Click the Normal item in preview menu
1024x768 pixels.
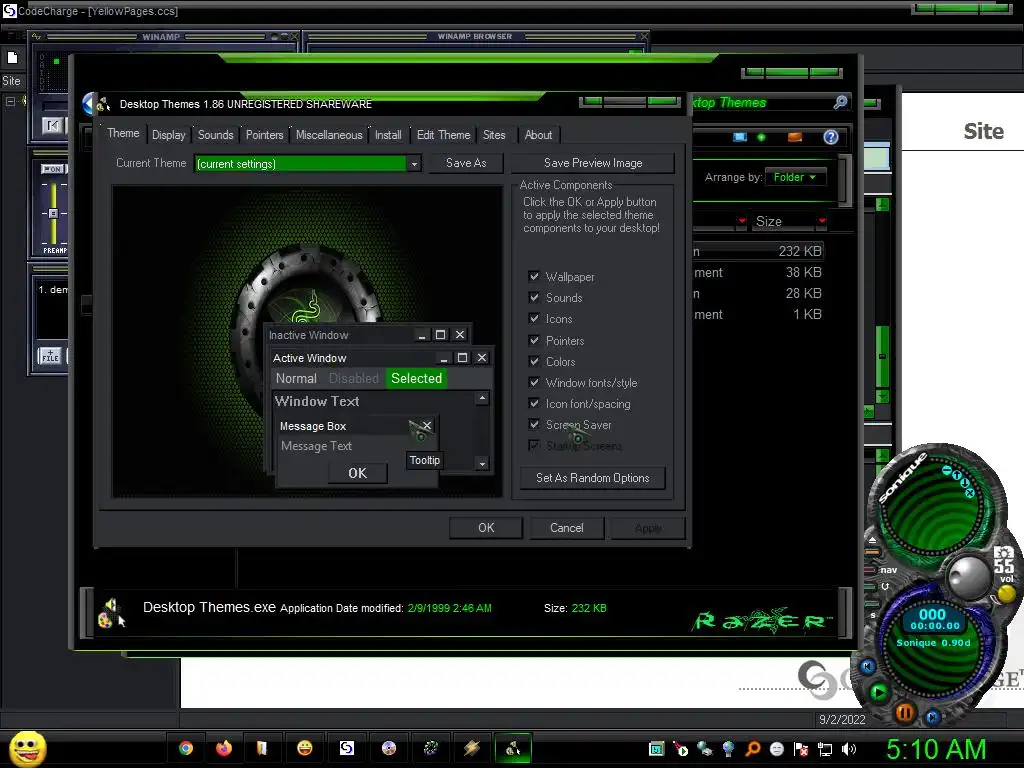(296, 379)
